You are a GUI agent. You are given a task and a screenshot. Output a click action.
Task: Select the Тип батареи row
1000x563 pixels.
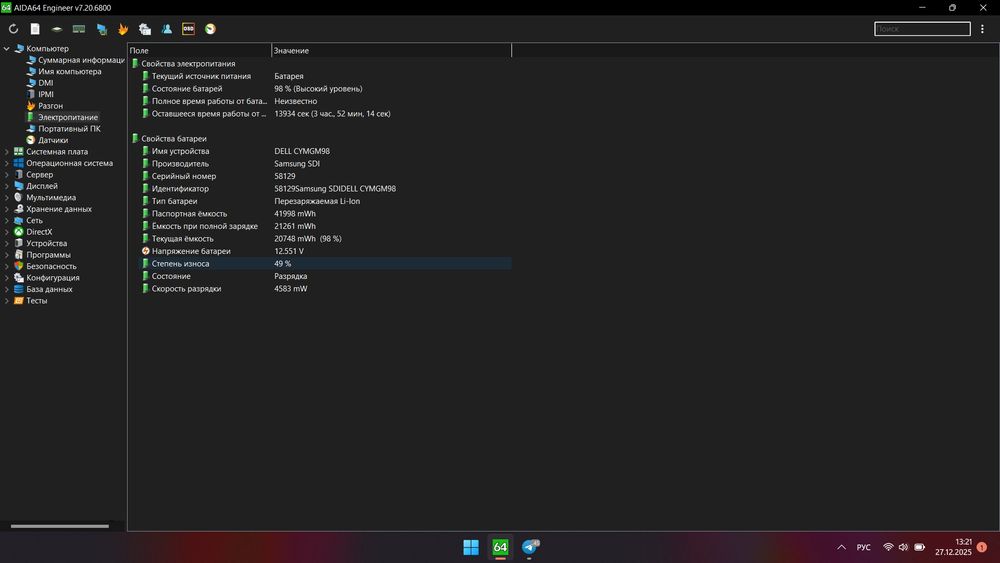click(325, 201)
